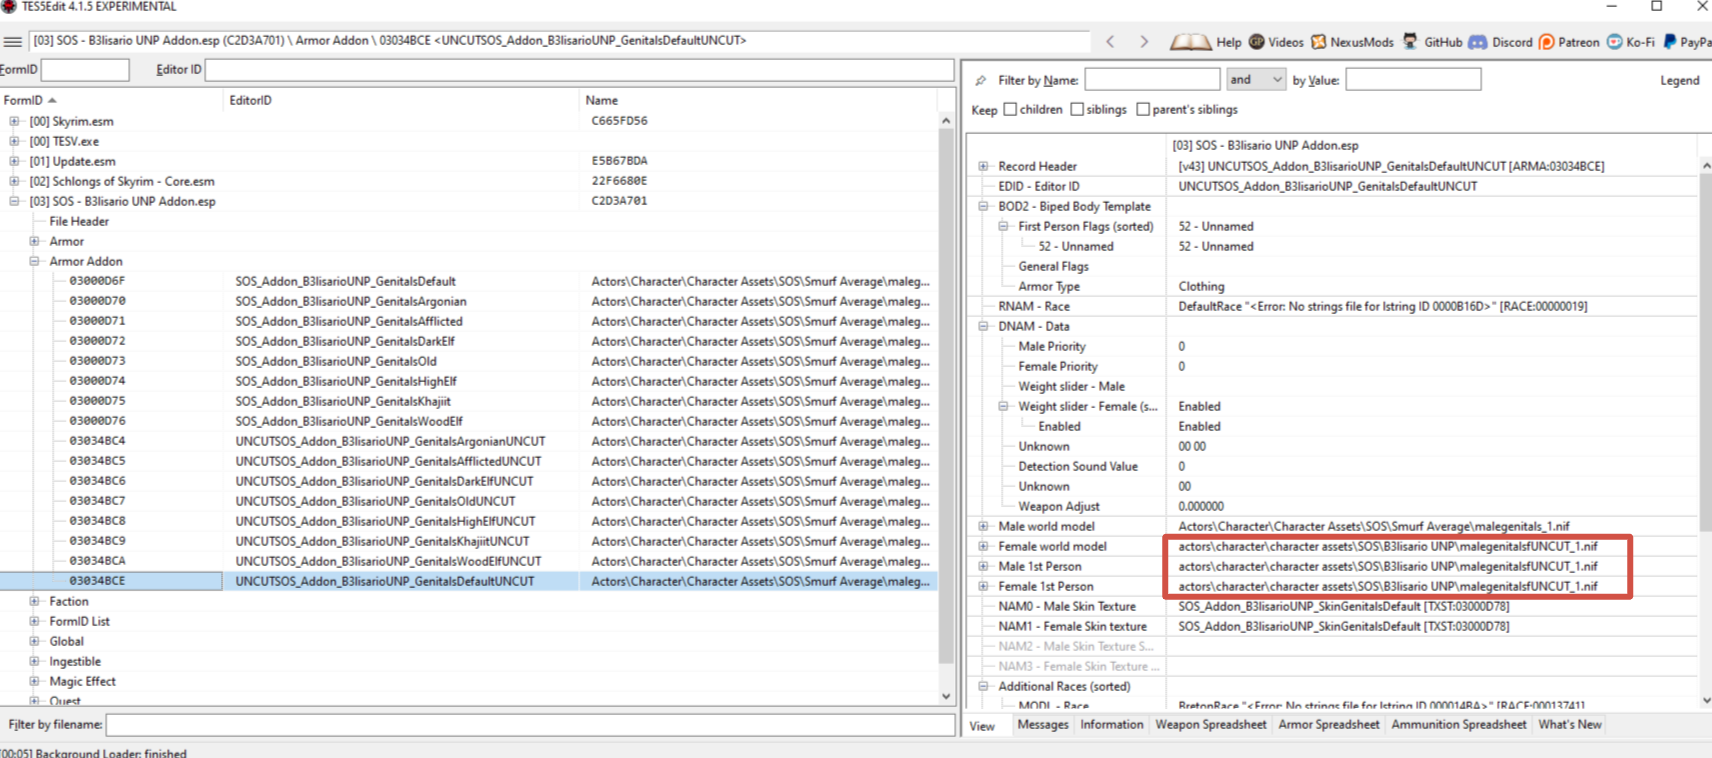1712x758 pixels.
Task: Expand the Record Header row
Action: pos(983,166)
